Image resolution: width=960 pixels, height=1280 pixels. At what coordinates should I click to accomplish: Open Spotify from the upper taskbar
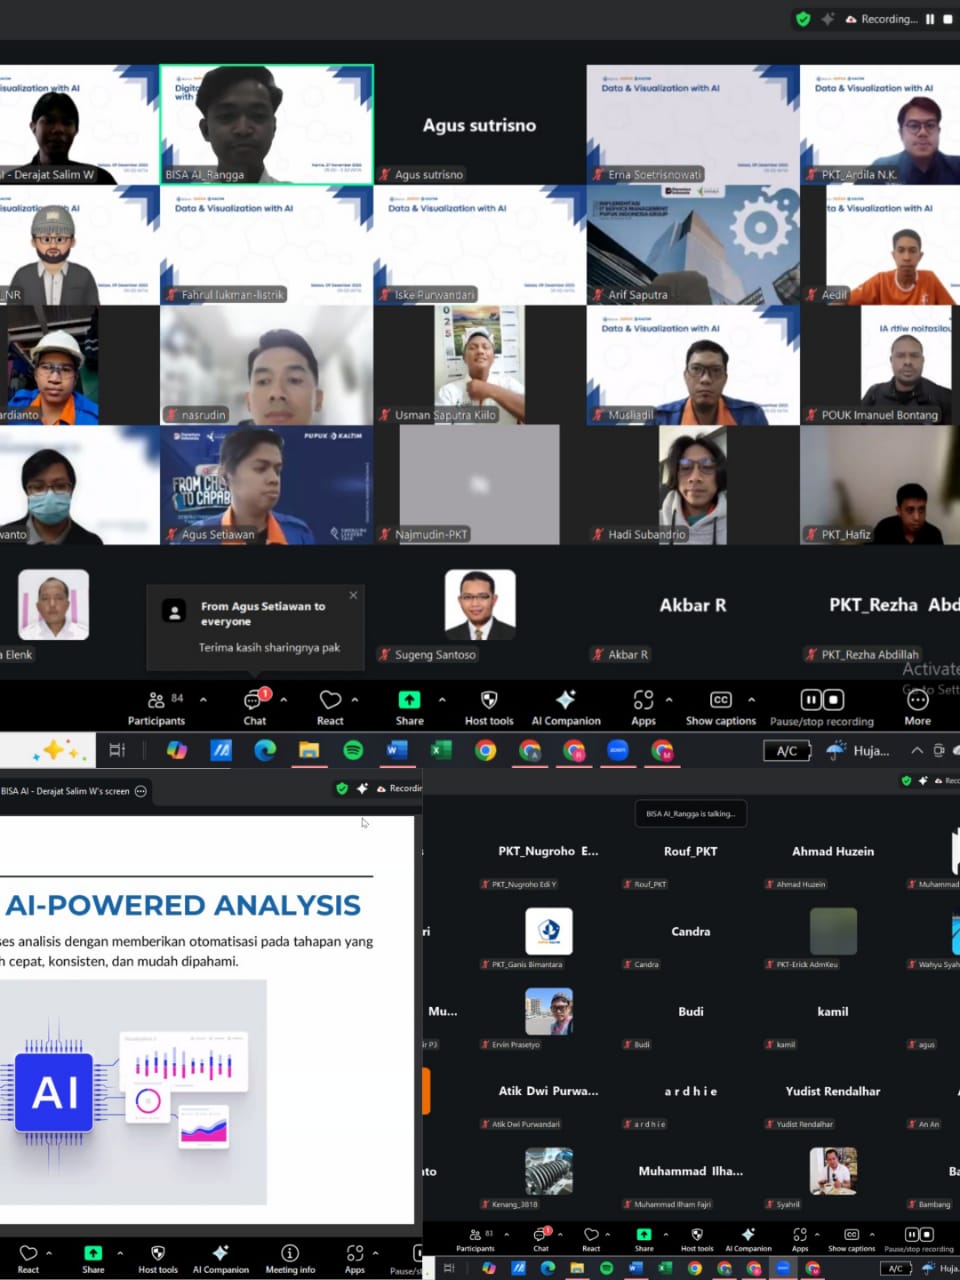[x=353, y=750]
